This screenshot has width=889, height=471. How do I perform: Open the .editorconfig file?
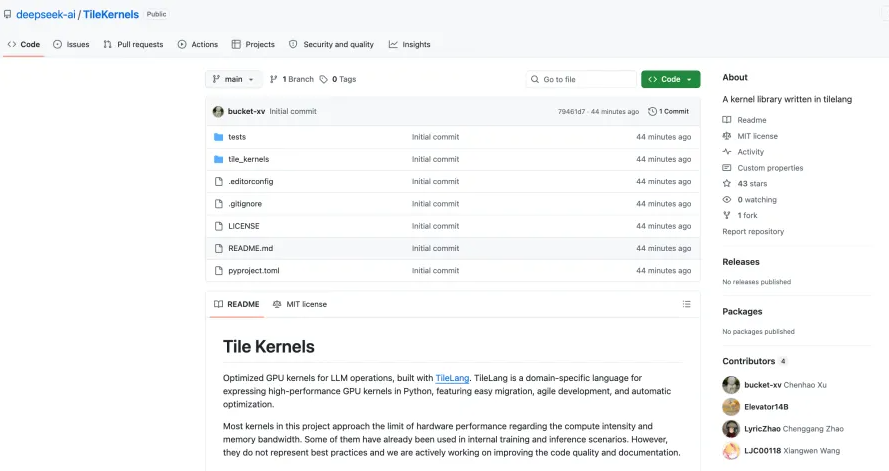[x=251, y=181]
